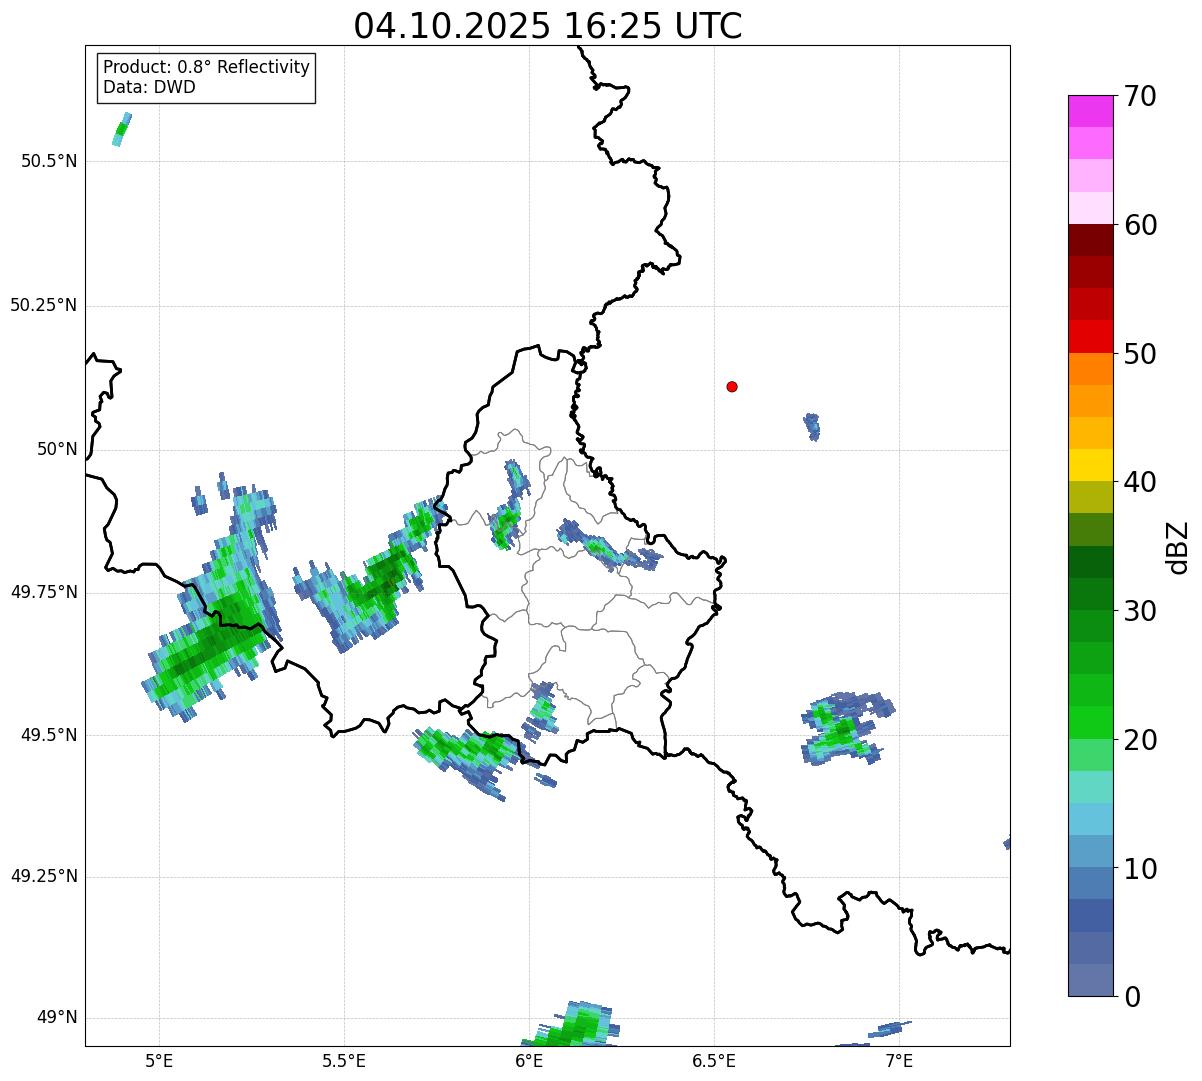Viewport: 1202px width, 1081px height.
Task: Click the 7°E longitude label
Action: [x=899, y=1061]
